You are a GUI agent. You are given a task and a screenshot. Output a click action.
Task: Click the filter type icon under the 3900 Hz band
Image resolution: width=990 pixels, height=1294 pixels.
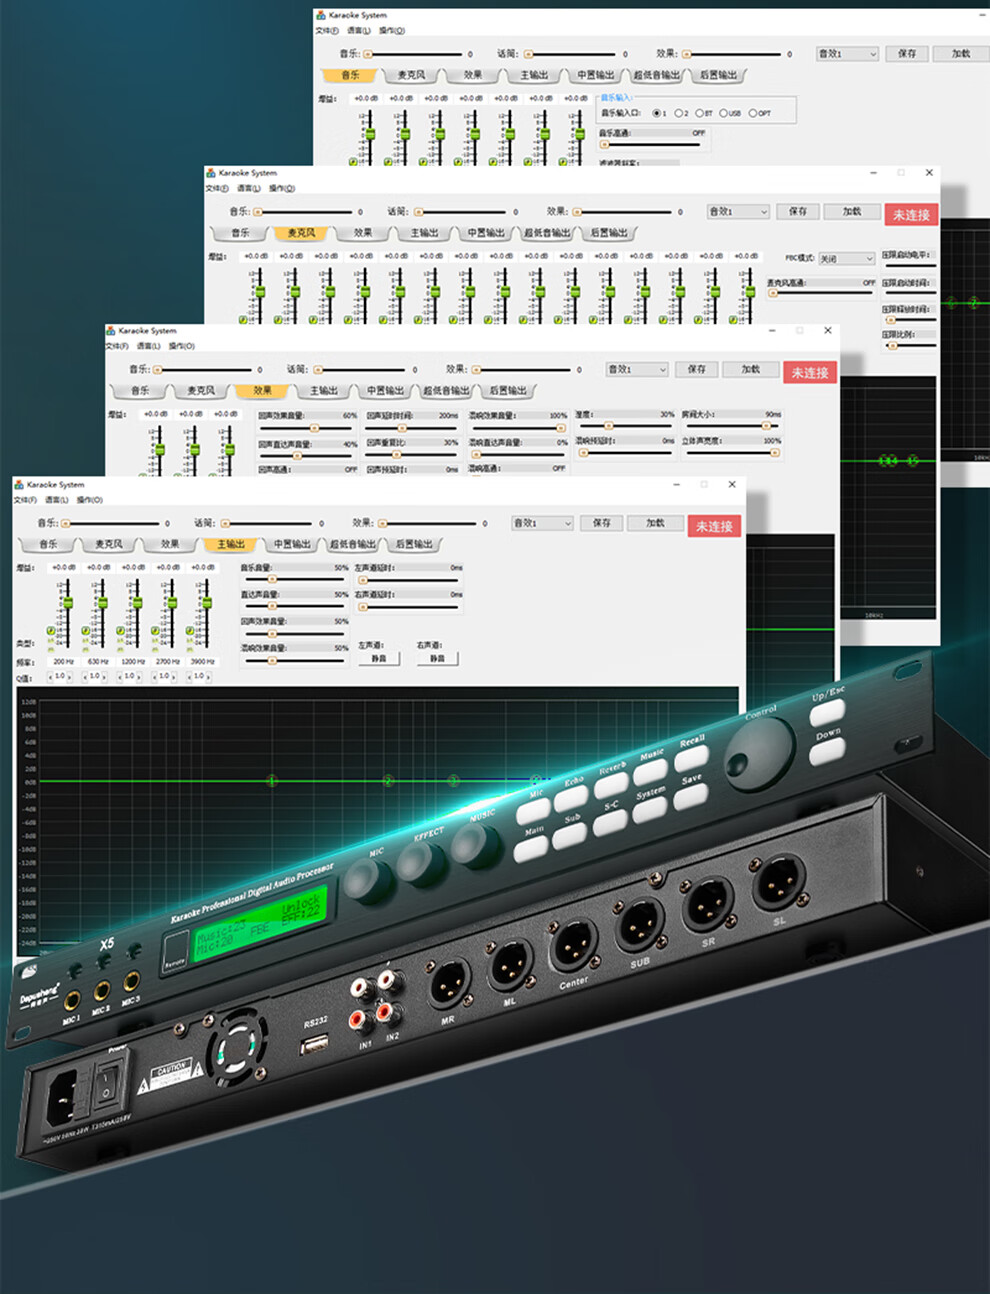(187, 632)
